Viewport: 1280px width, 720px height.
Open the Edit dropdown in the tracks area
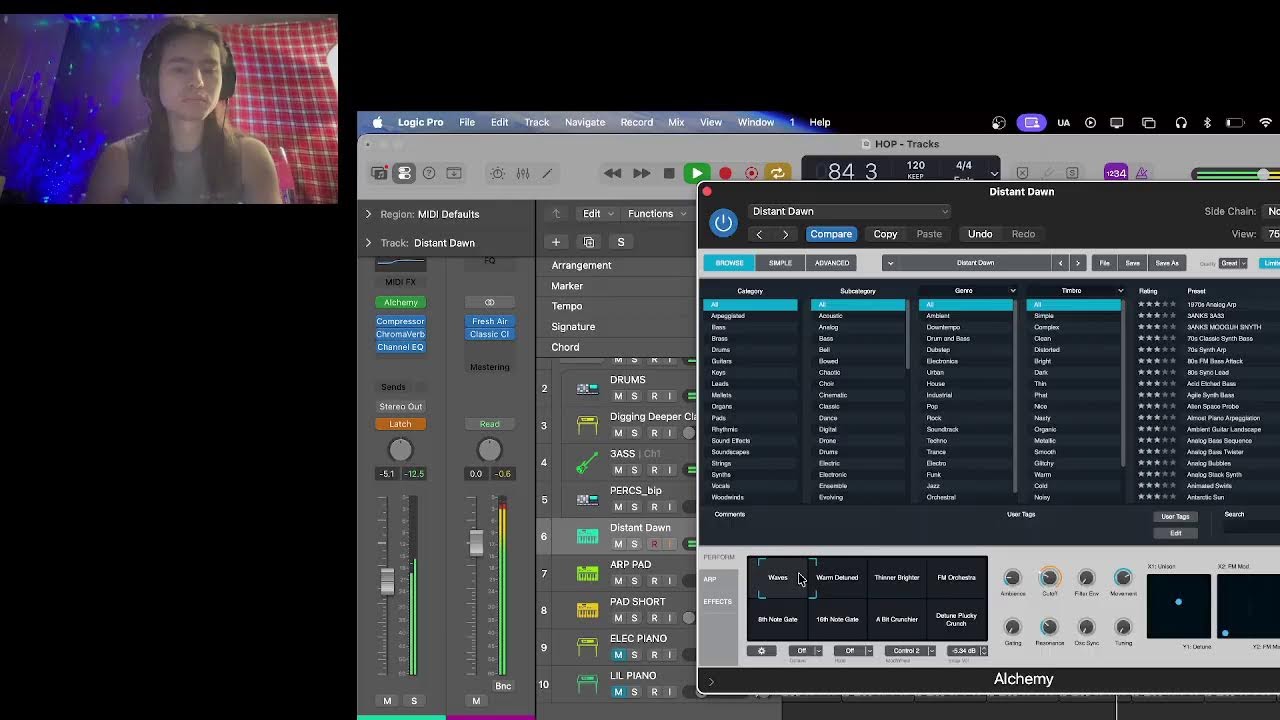click(x=597, y=213)
